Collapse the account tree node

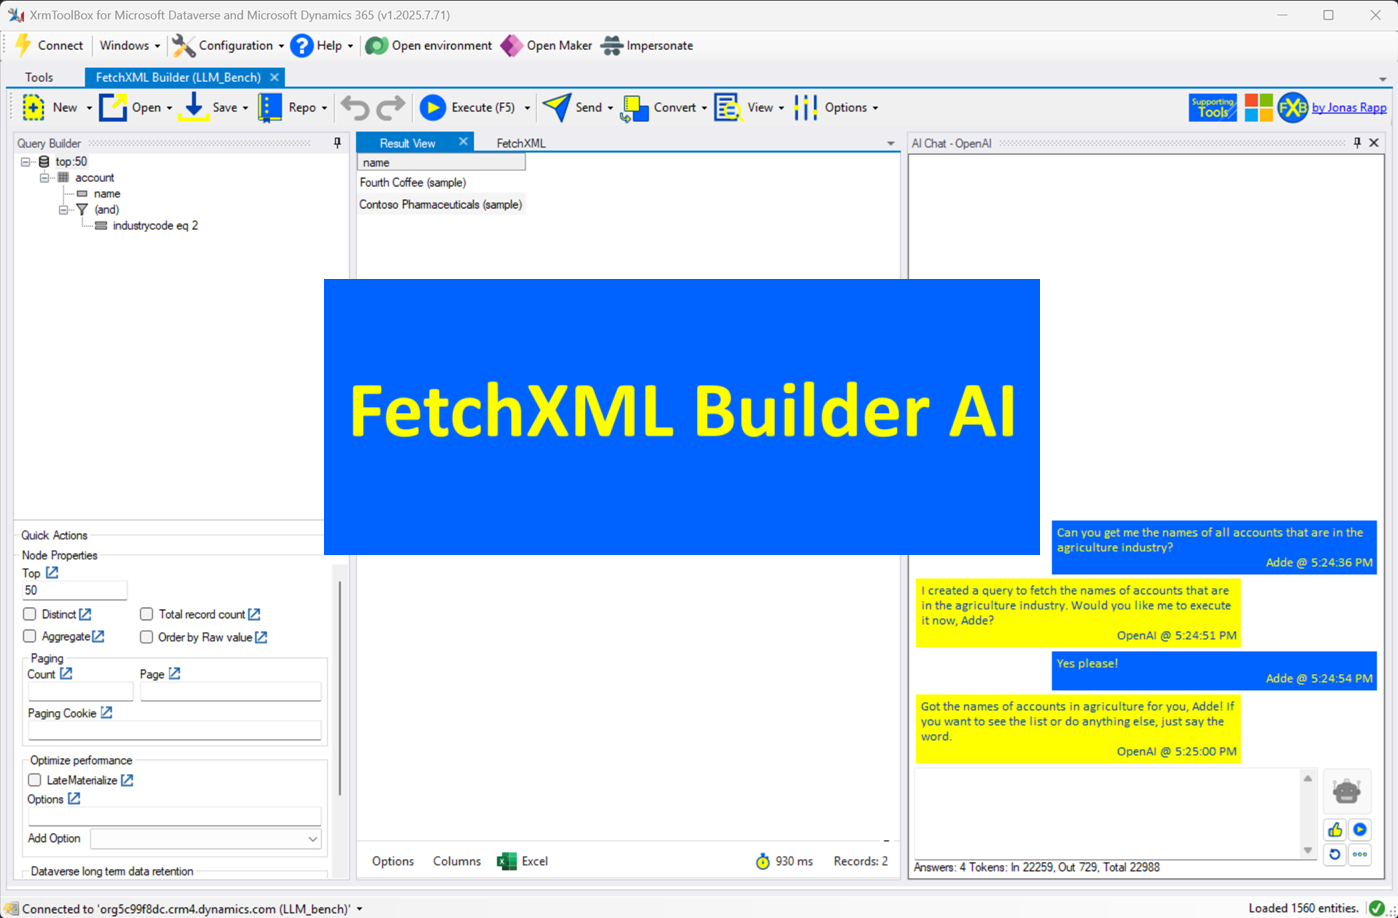coord(45,178)
